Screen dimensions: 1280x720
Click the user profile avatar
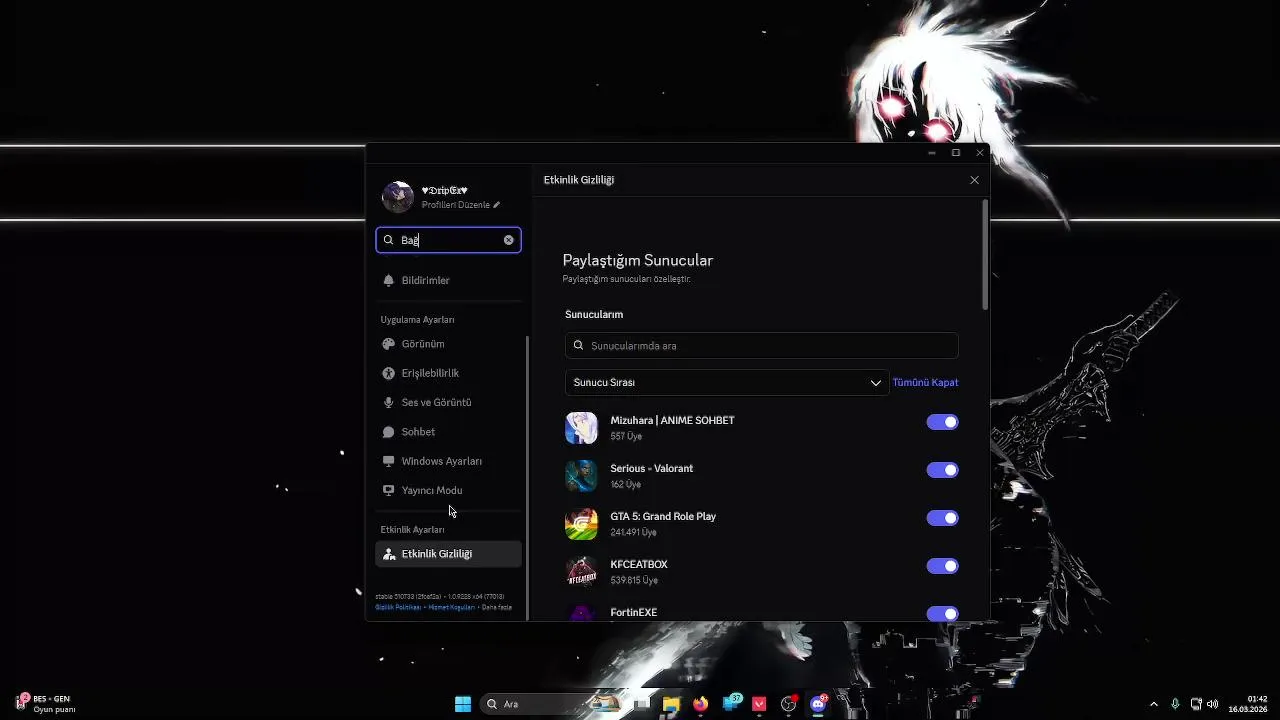398,197
